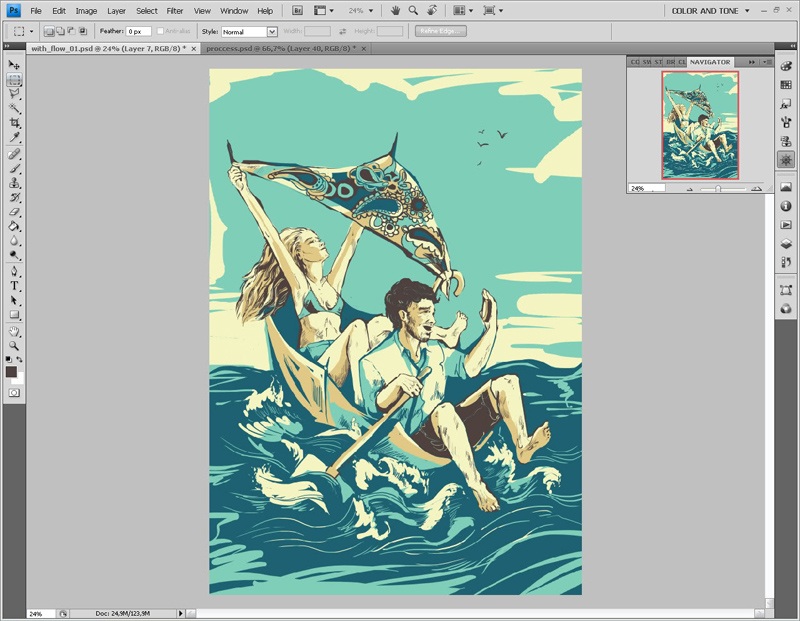
Task: Launch Adobe Bridge from the top bar
Action: pos(299,10)
